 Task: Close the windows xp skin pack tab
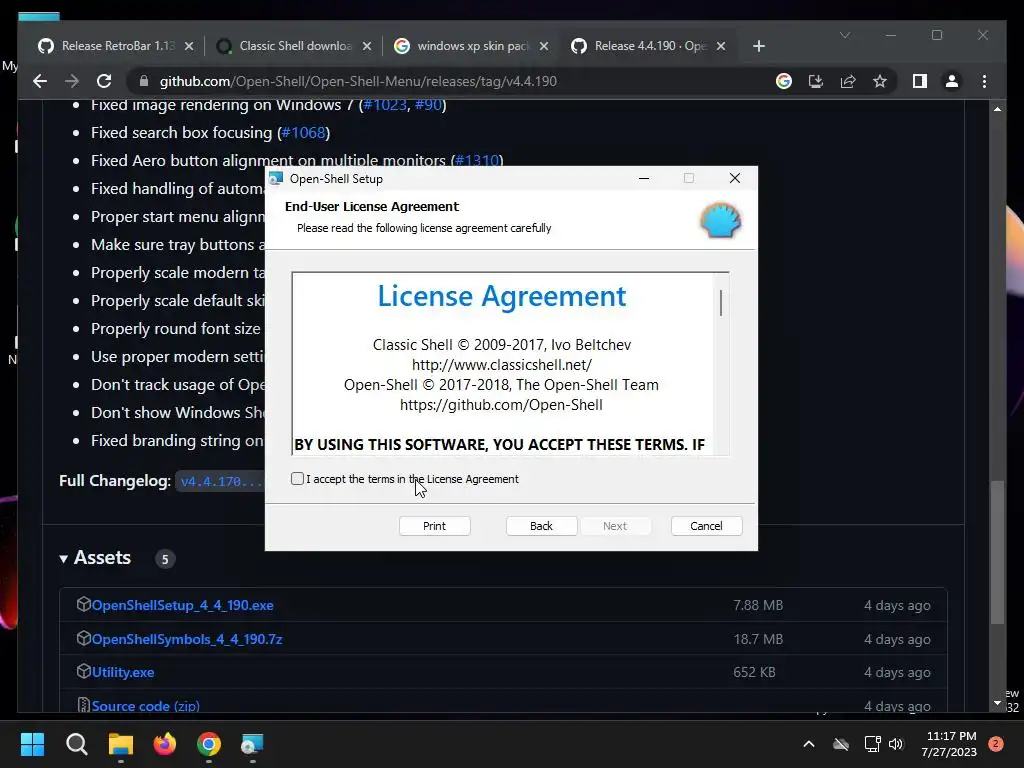544,46
